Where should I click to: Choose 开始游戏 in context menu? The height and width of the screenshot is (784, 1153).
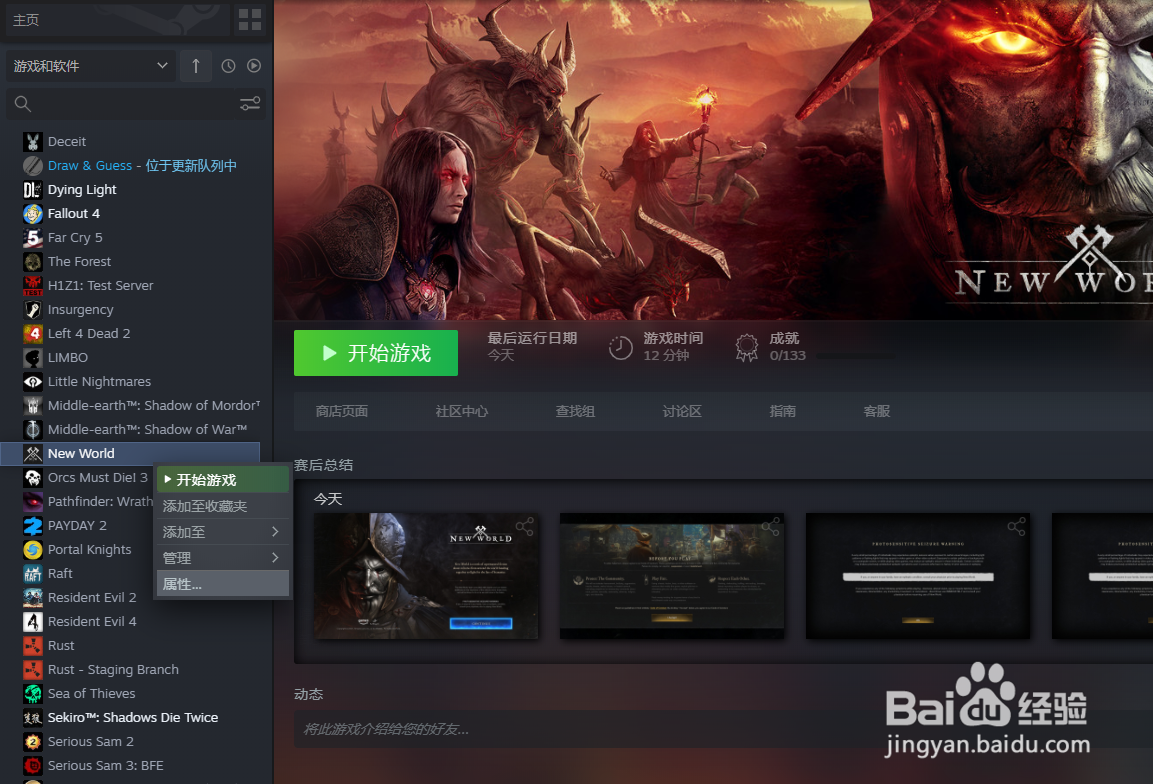(x=221, y=480)
